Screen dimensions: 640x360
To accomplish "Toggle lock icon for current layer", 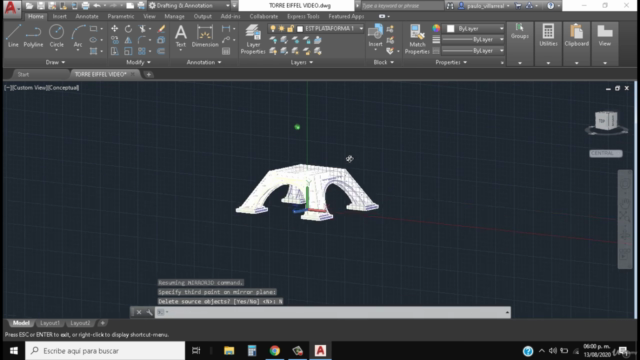I will (290, 29).
